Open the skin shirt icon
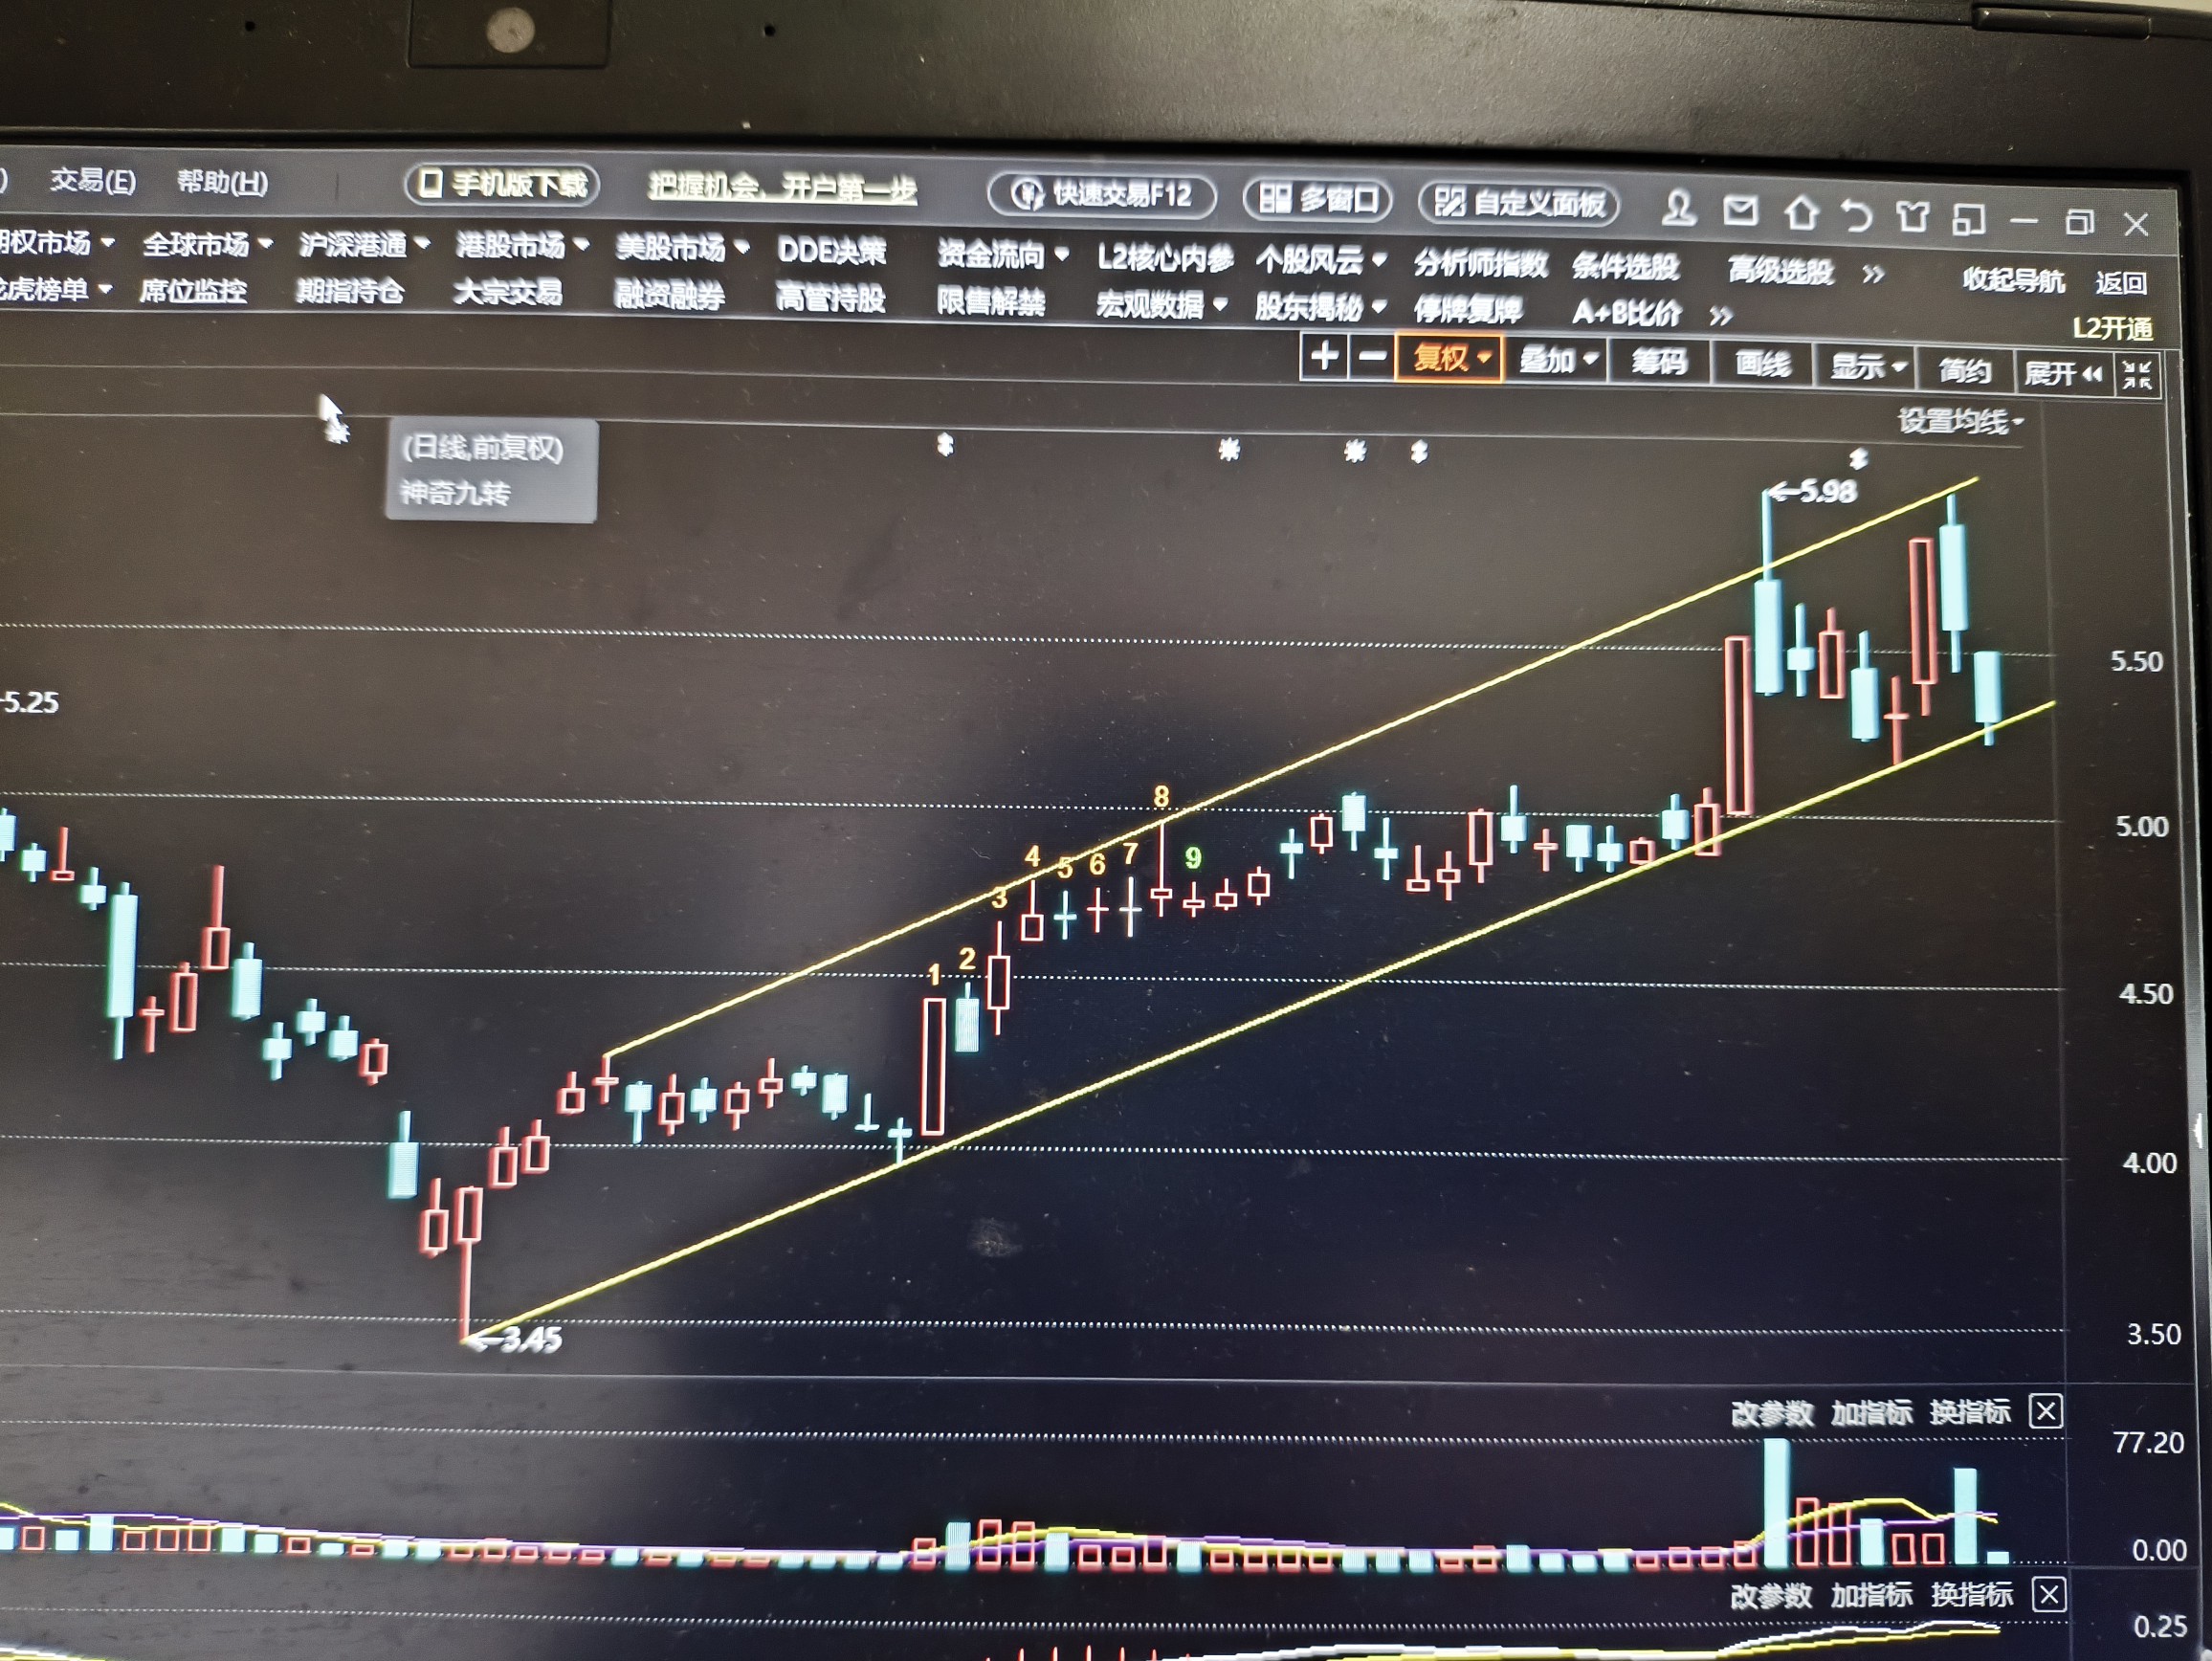The width and height of the screenshot is (2212, 1661). [x=1912, y=216]
